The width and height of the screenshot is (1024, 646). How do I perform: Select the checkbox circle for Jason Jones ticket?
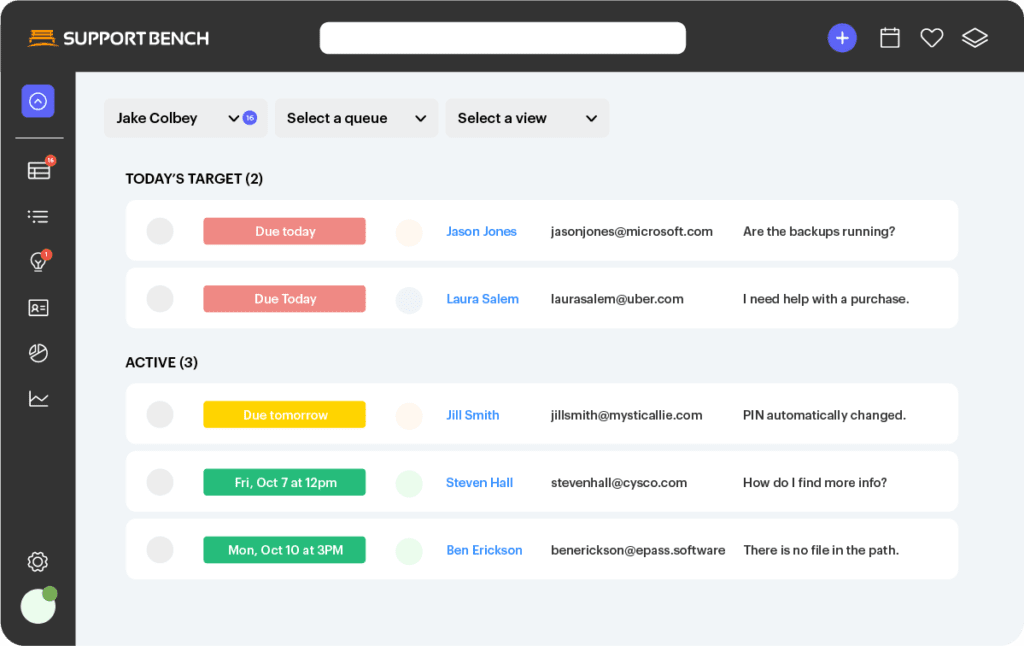[x=160, y=231]
